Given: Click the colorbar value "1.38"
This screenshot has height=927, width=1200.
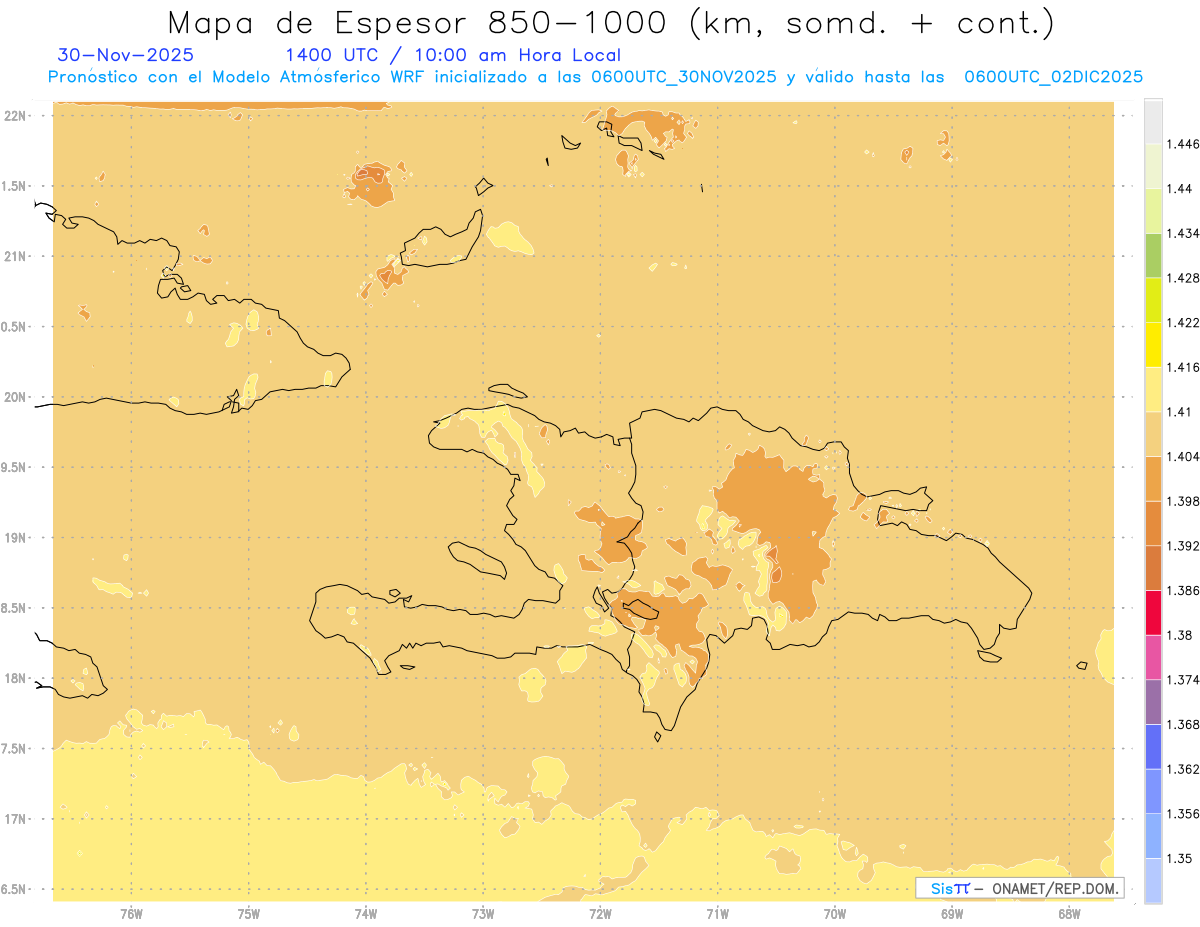Looking at the screenshot, I should tap(1180, 635).
